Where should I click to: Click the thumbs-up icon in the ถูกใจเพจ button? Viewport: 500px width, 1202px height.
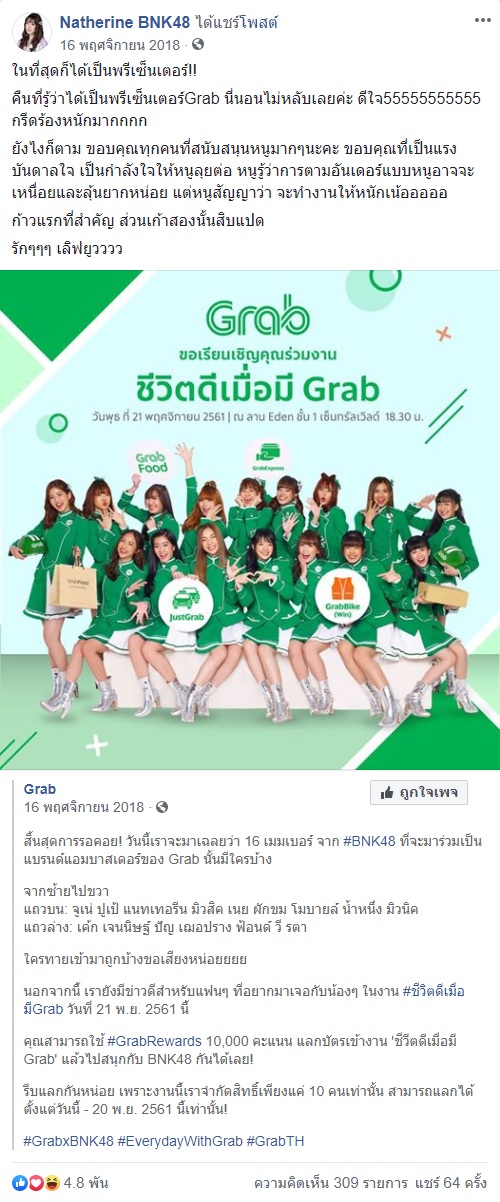coord(386,793)
